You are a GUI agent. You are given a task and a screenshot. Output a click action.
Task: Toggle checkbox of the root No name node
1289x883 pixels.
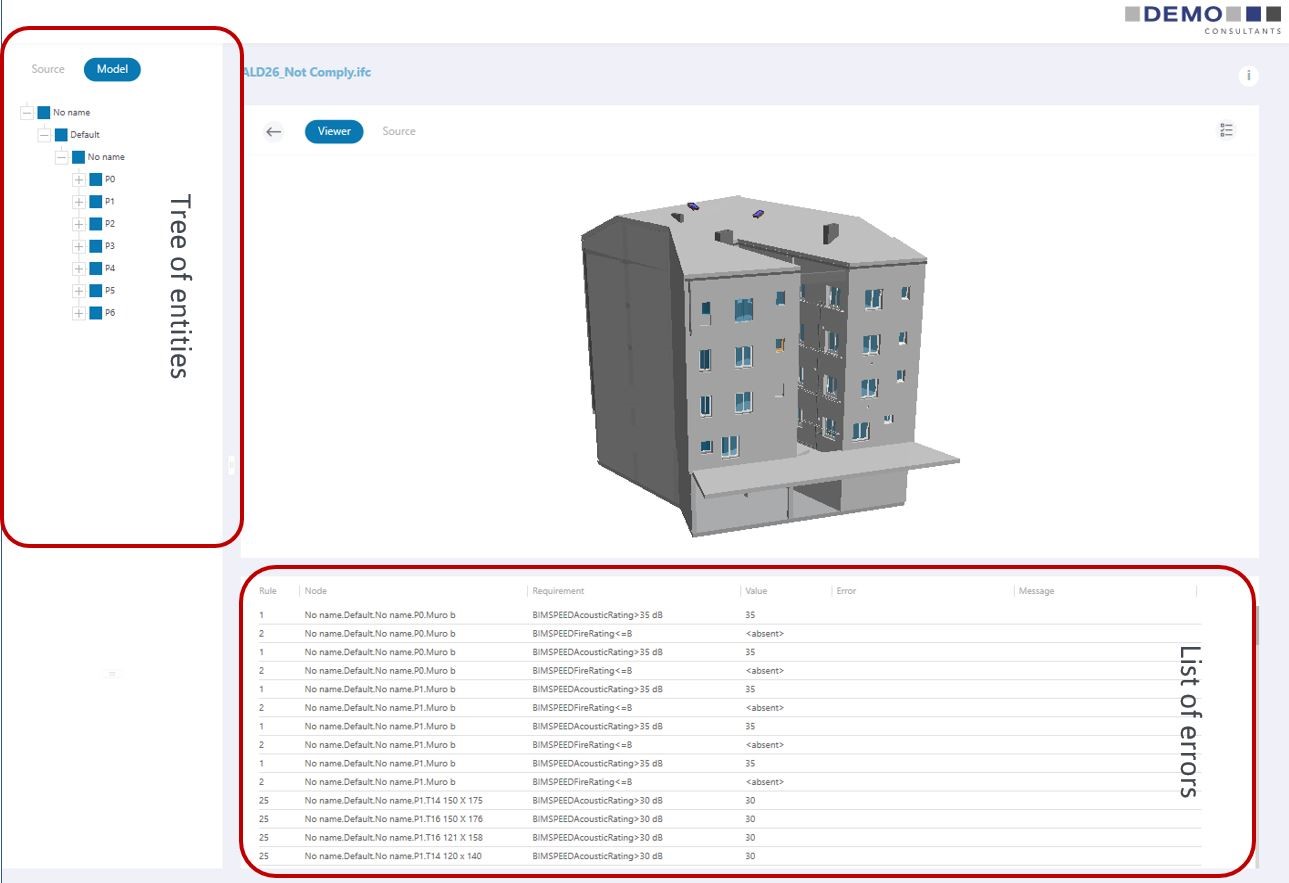pyautogui.click(x=44, y=113)
